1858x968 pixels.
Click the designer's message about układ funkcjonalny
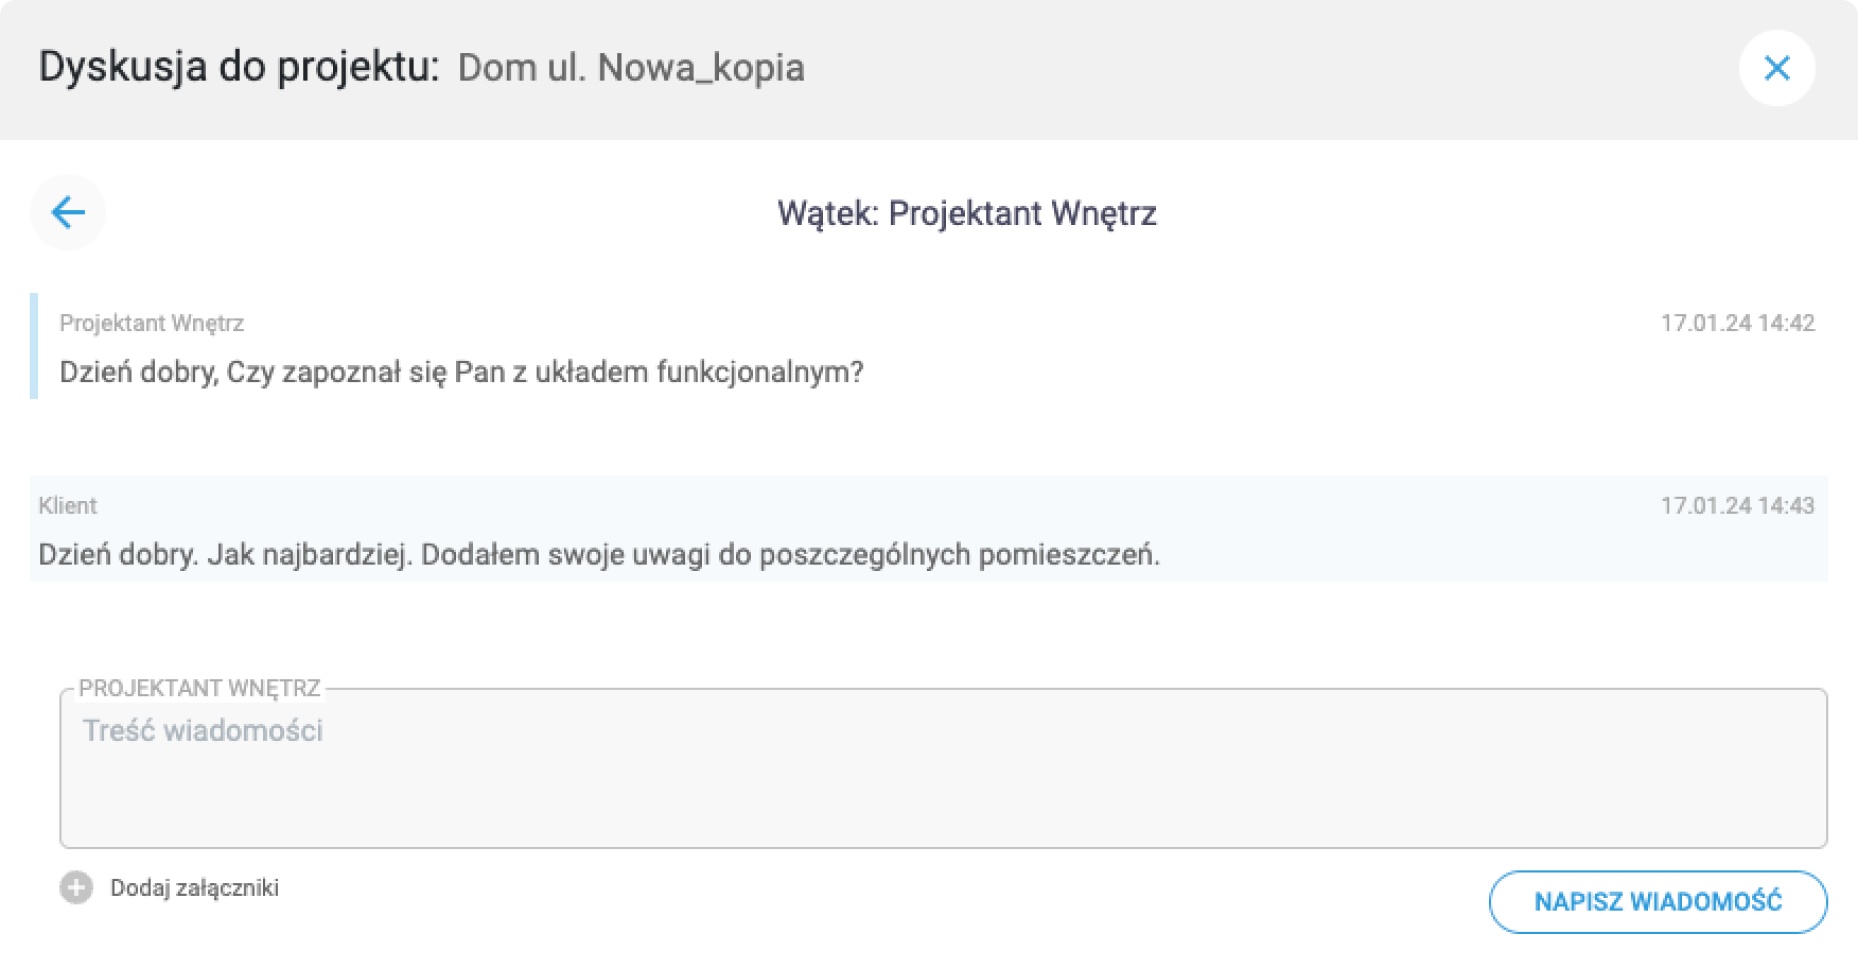(460, 372)
